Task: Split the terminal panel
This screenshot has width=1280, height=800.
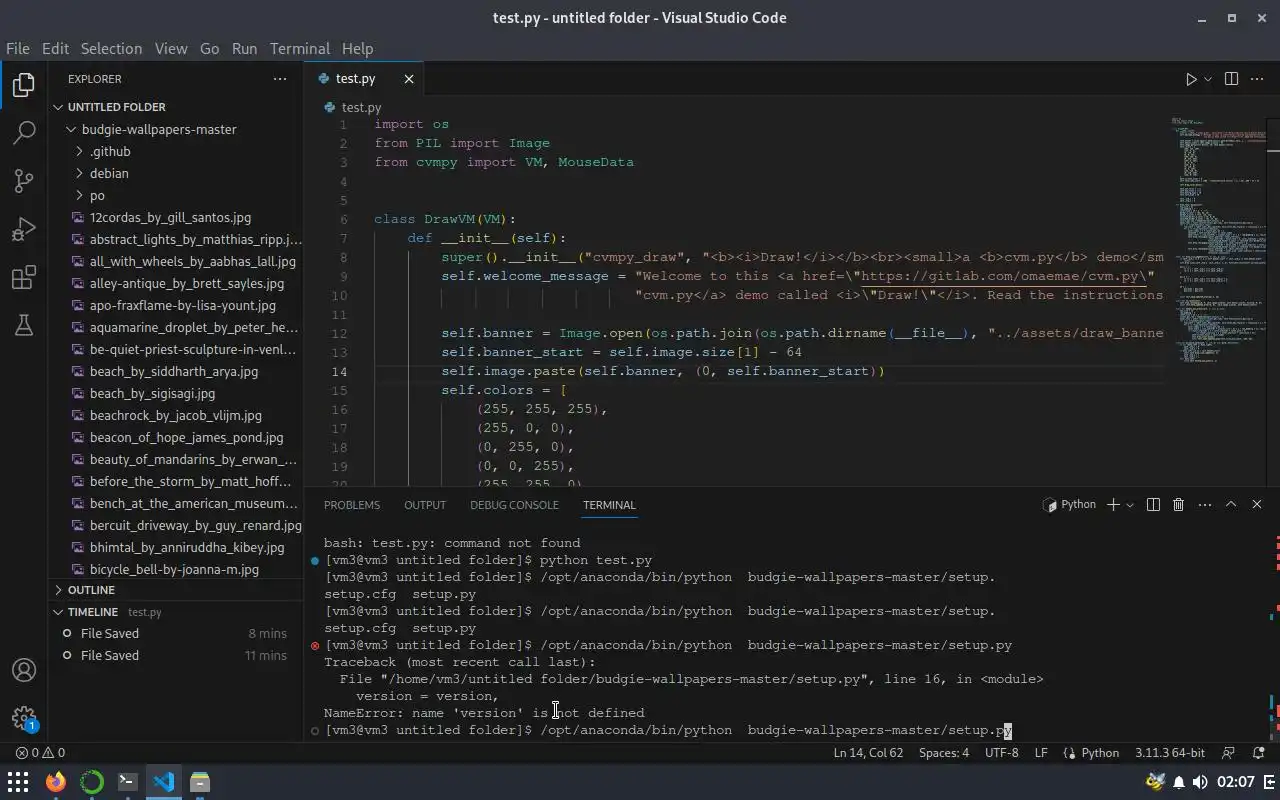Action: (x=1153, y=505)
